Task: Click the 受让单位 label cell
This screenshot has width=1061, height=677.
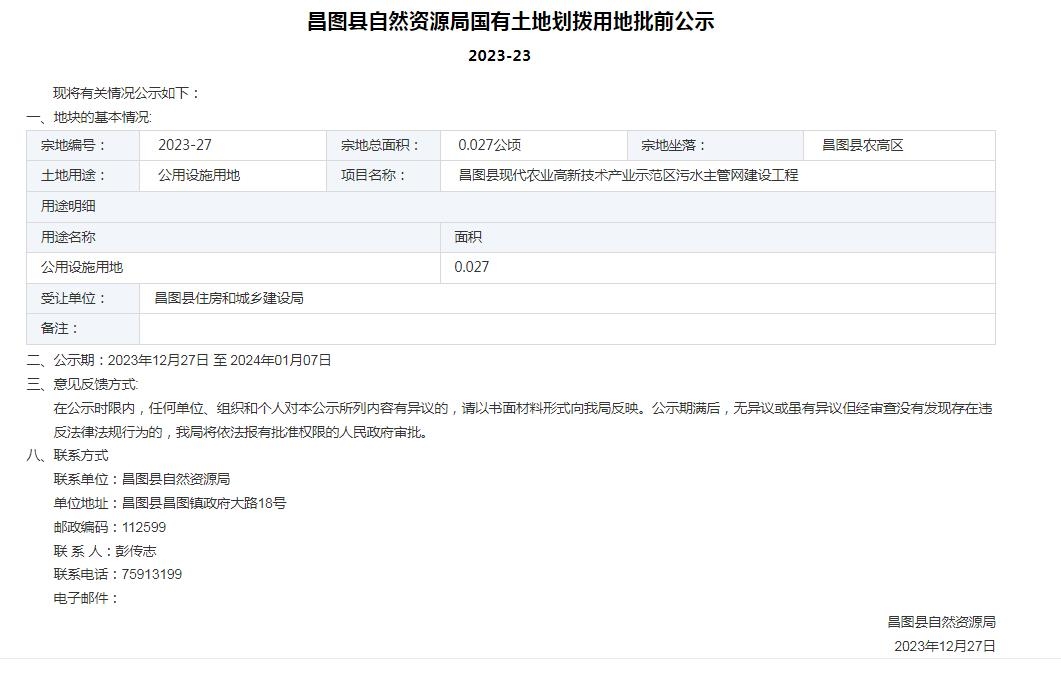Action: (x=83, y=298)
